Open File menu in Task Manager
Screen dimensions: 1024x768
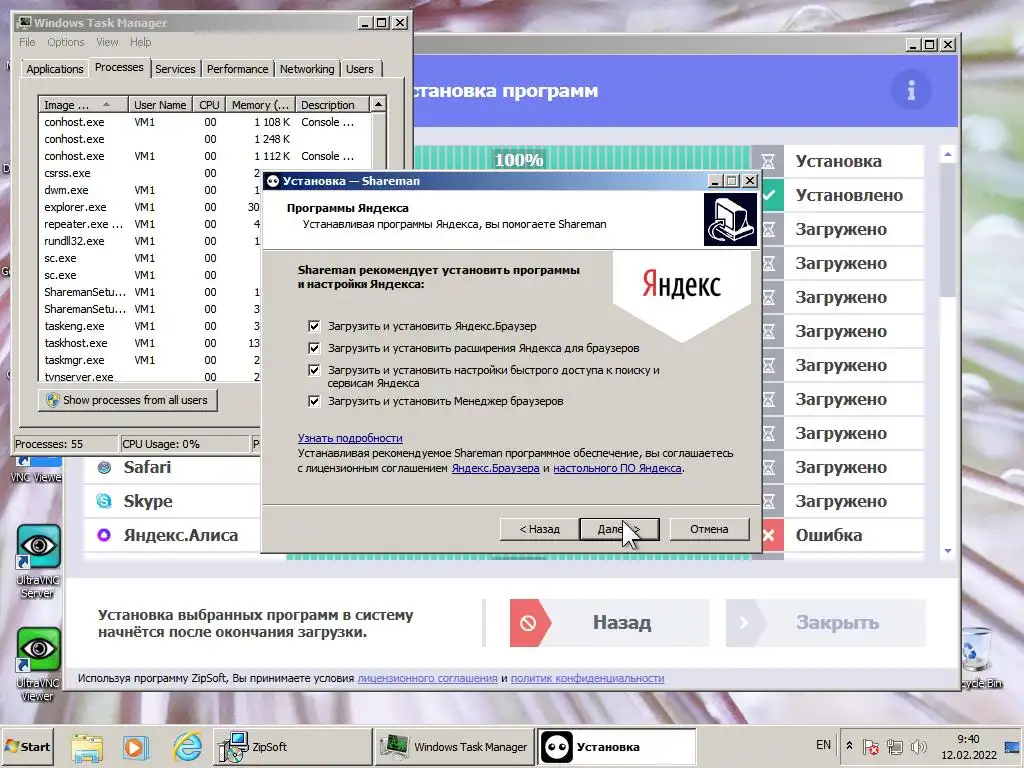(27, 42)
